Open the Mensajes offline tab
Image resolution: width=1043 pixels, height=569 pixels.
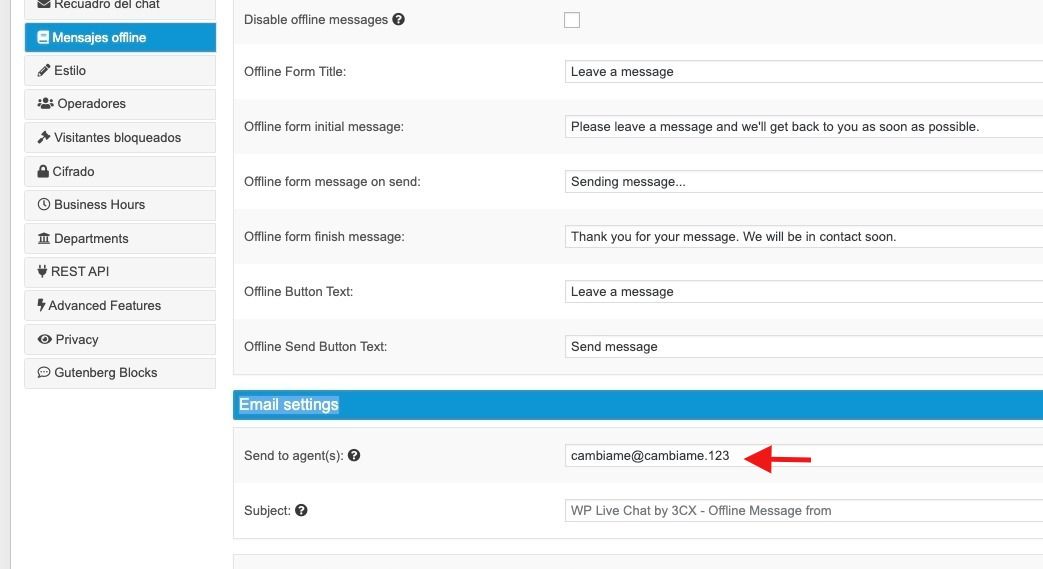[x=120, y=37]
